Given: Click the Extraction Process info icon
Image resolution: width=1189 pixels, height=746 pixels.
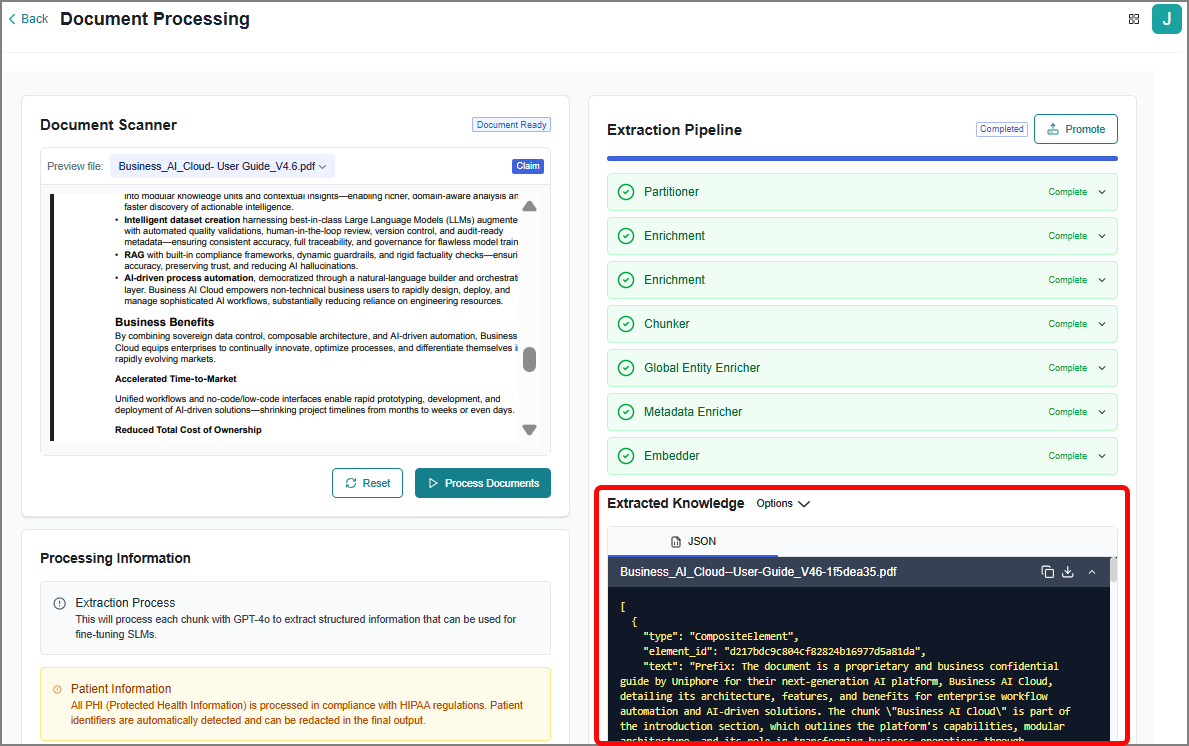Looking at the screenshot, I should pos(59,603).
